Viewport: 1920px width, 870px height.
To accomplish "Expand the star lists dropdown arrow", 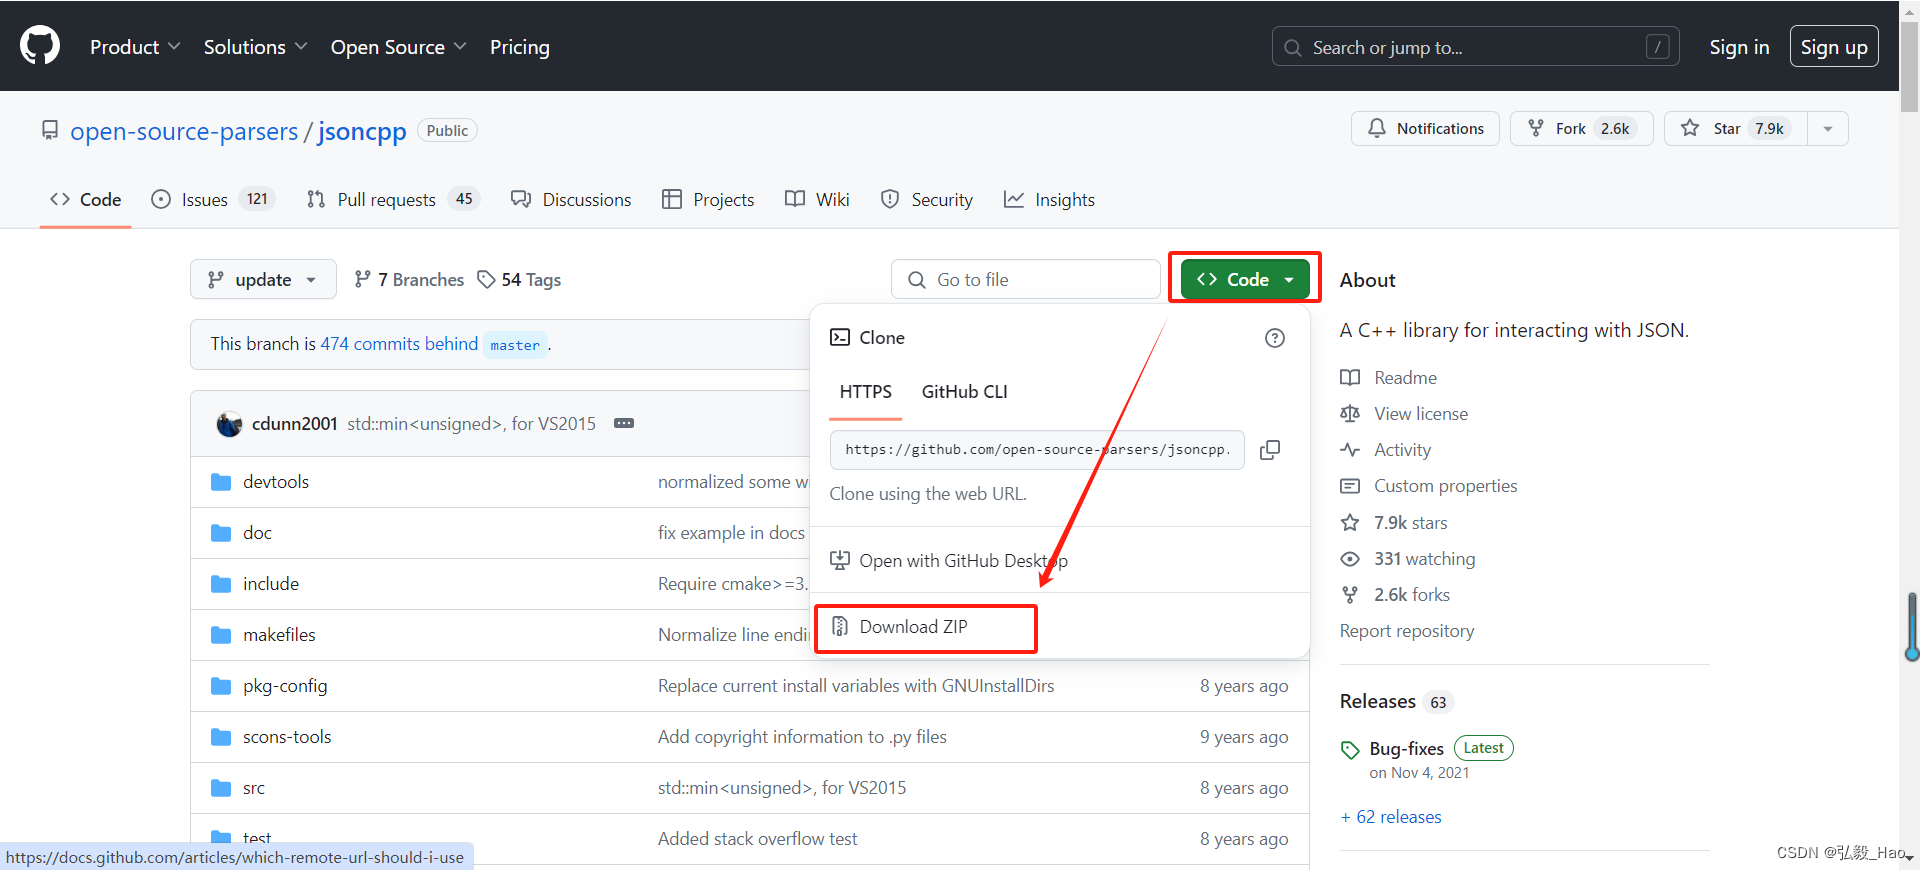I will [x=1828, y=128].
